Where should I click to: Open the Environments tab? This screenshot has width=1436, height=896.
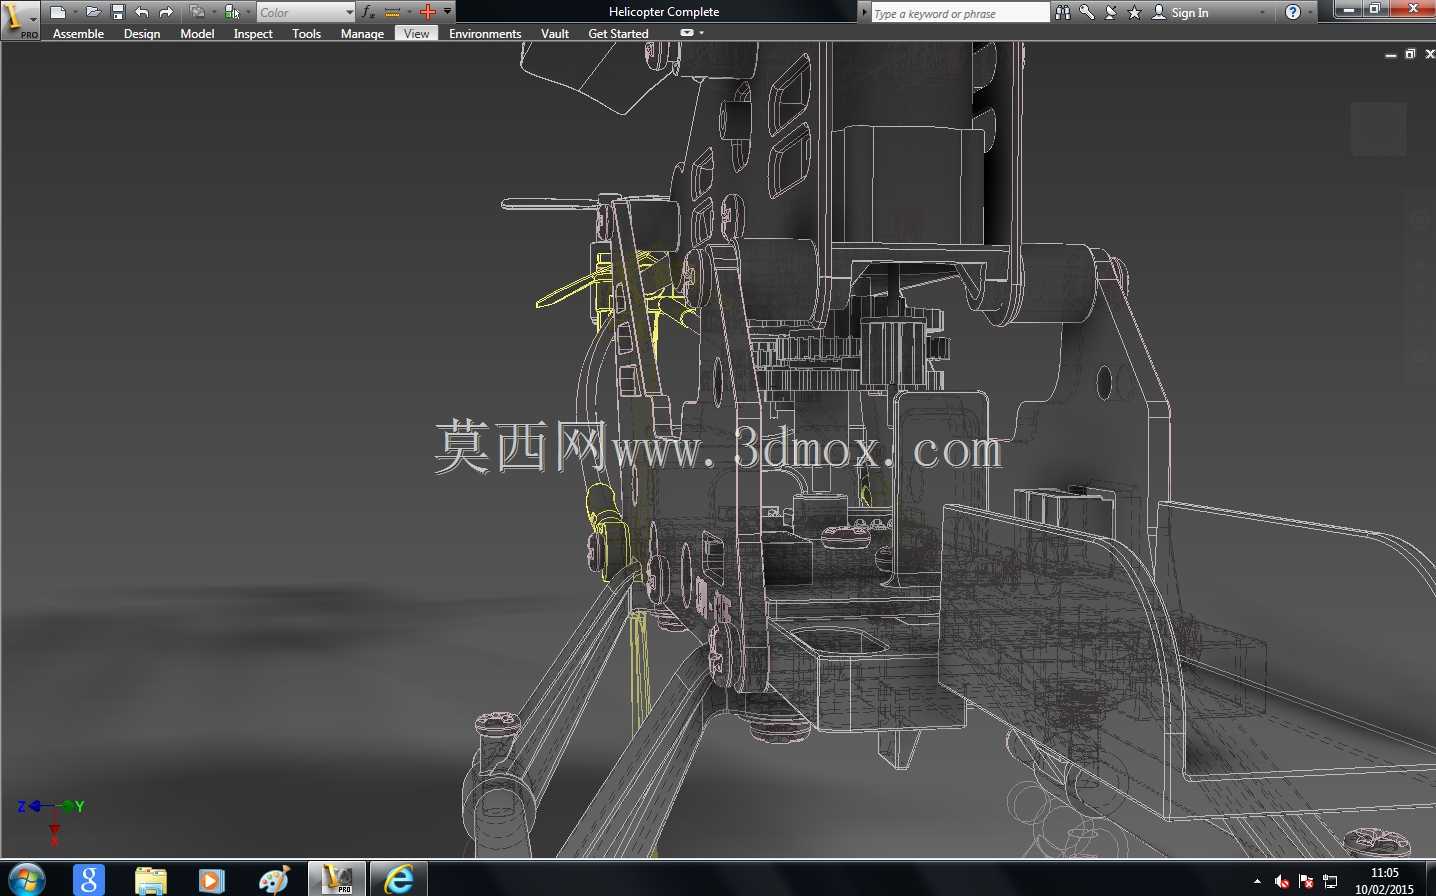(x=485, y=34)
